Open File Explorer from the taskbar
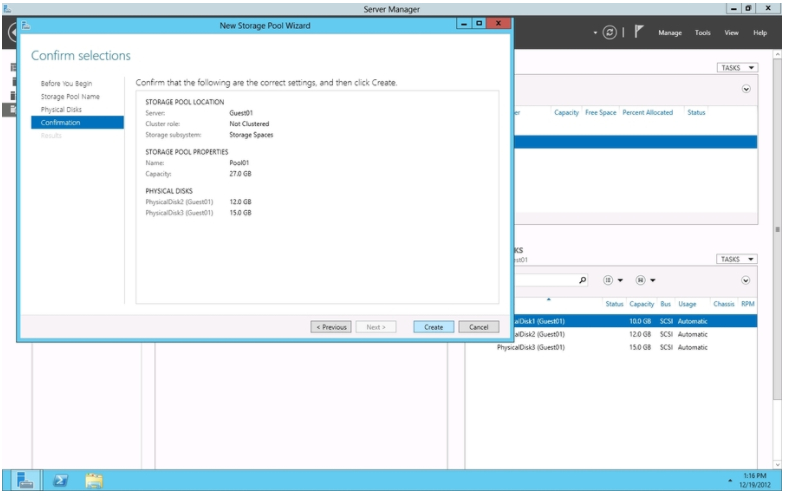Screen dimensions: 787x496 tap(94, 480)
